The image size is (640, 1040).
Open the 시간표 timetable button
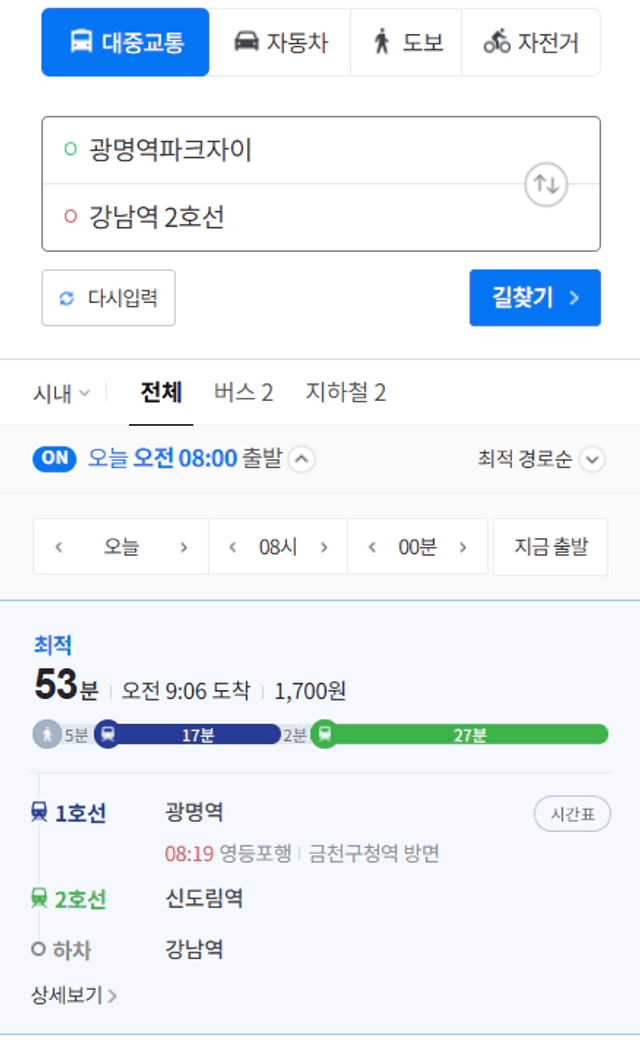[572, 814]
